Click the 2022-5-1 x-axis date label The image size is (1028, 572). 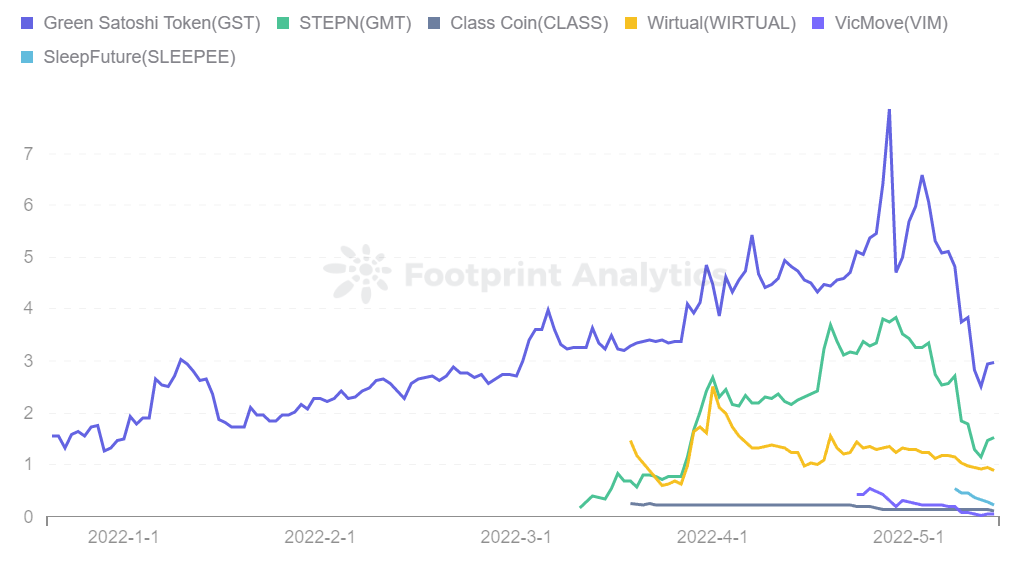[x=909, y=537]
